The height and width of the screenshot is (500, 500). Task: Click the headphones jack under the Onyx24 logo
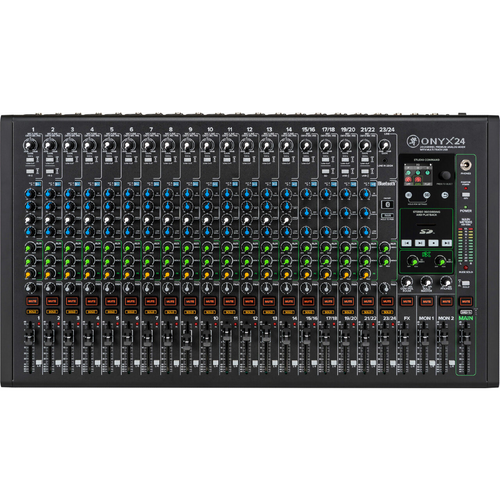coord(465,165)
